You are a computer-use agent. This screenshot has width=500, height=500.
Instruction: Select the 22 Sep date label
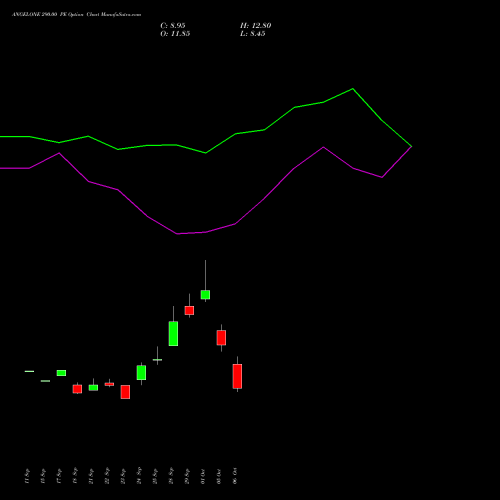click(107, 476)
